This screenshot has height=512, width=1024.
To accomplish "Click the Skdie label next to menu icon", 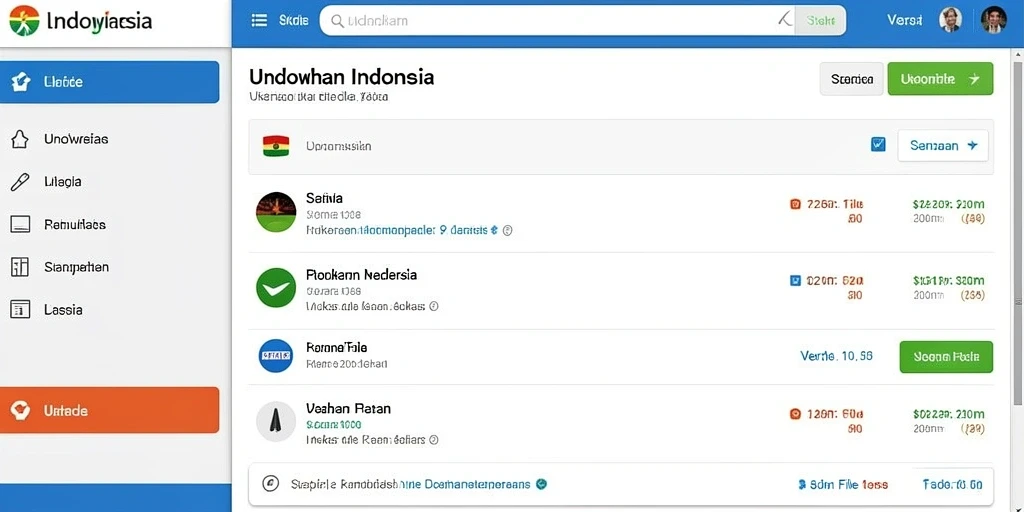I will tap(293, 20).
